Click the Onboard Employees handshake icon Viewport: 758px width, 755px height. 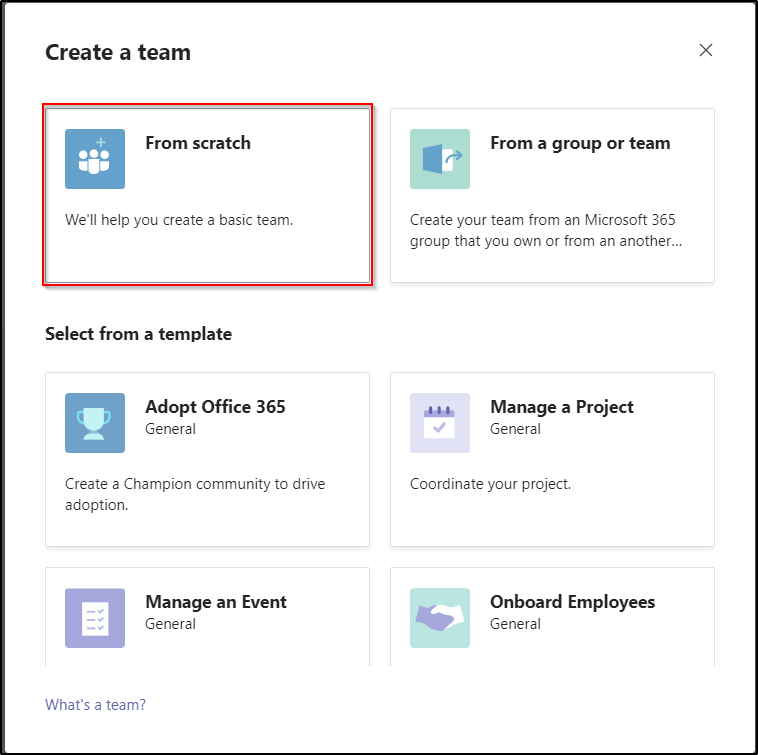(440, 618)
